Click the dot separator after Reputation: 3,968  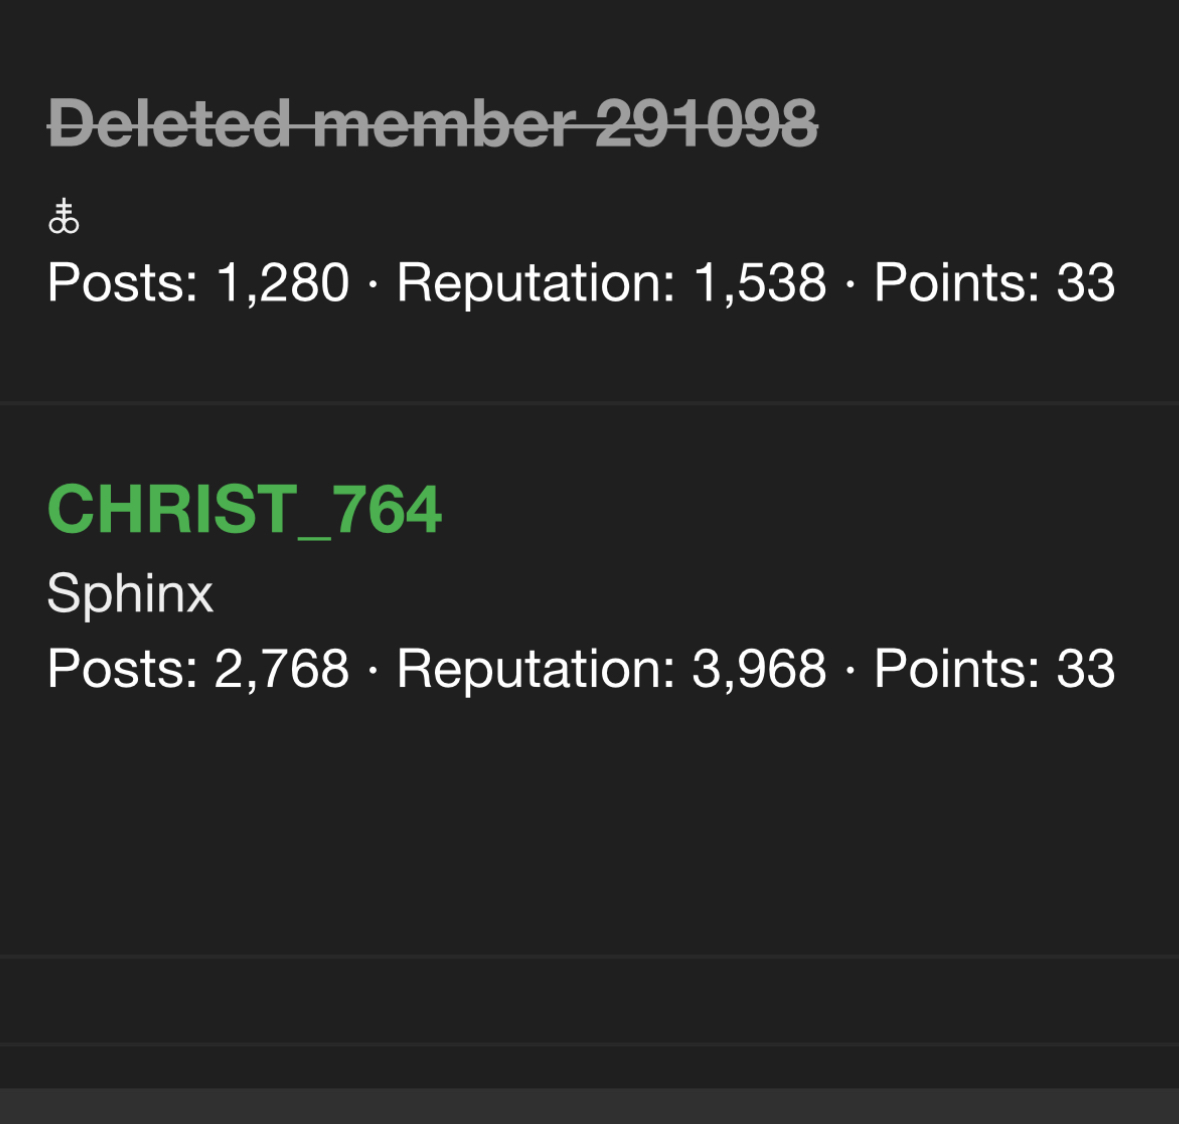coord(850,671)
